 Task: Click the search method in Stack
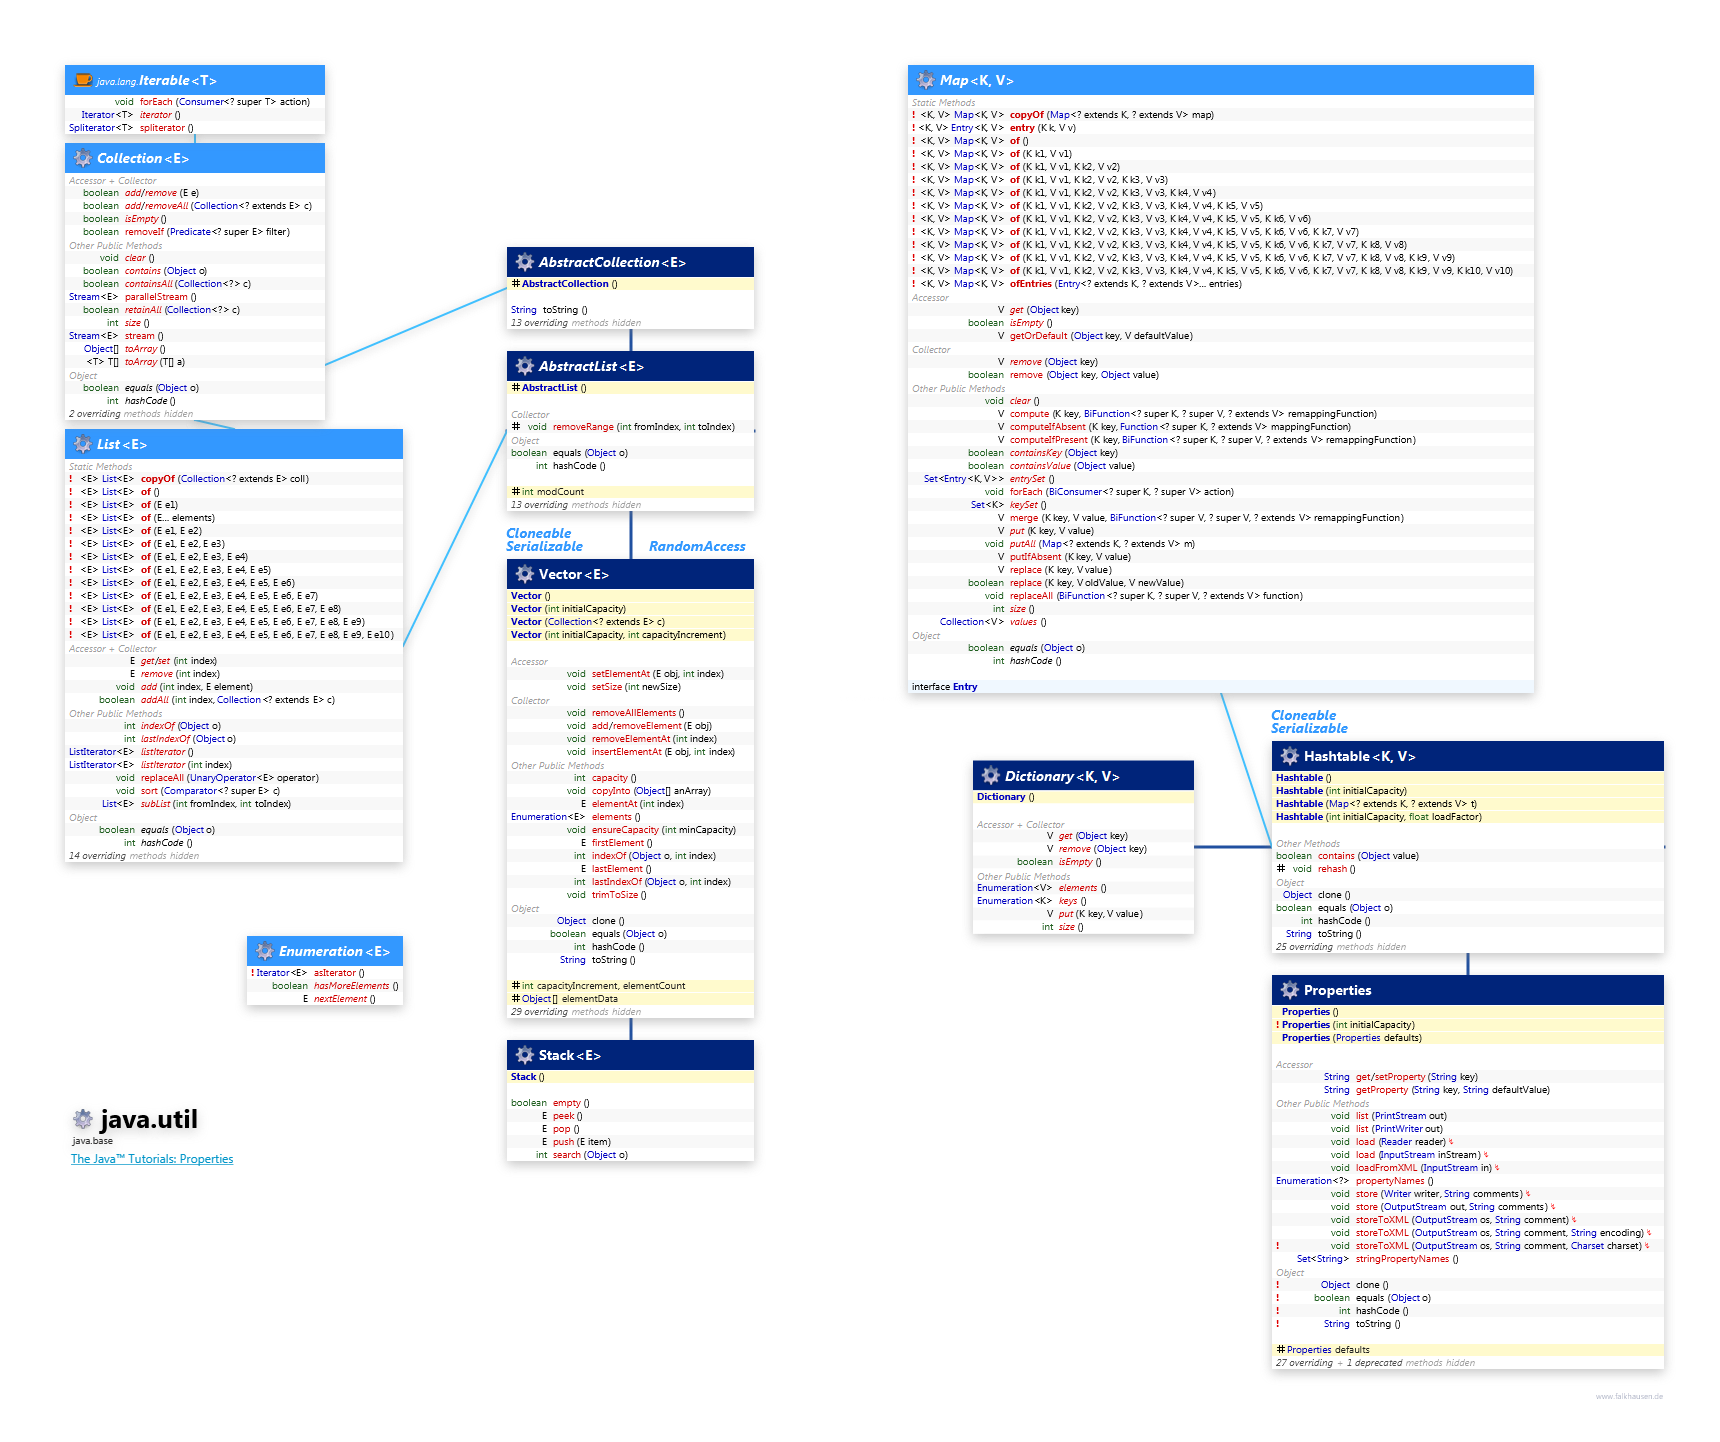566,1155
